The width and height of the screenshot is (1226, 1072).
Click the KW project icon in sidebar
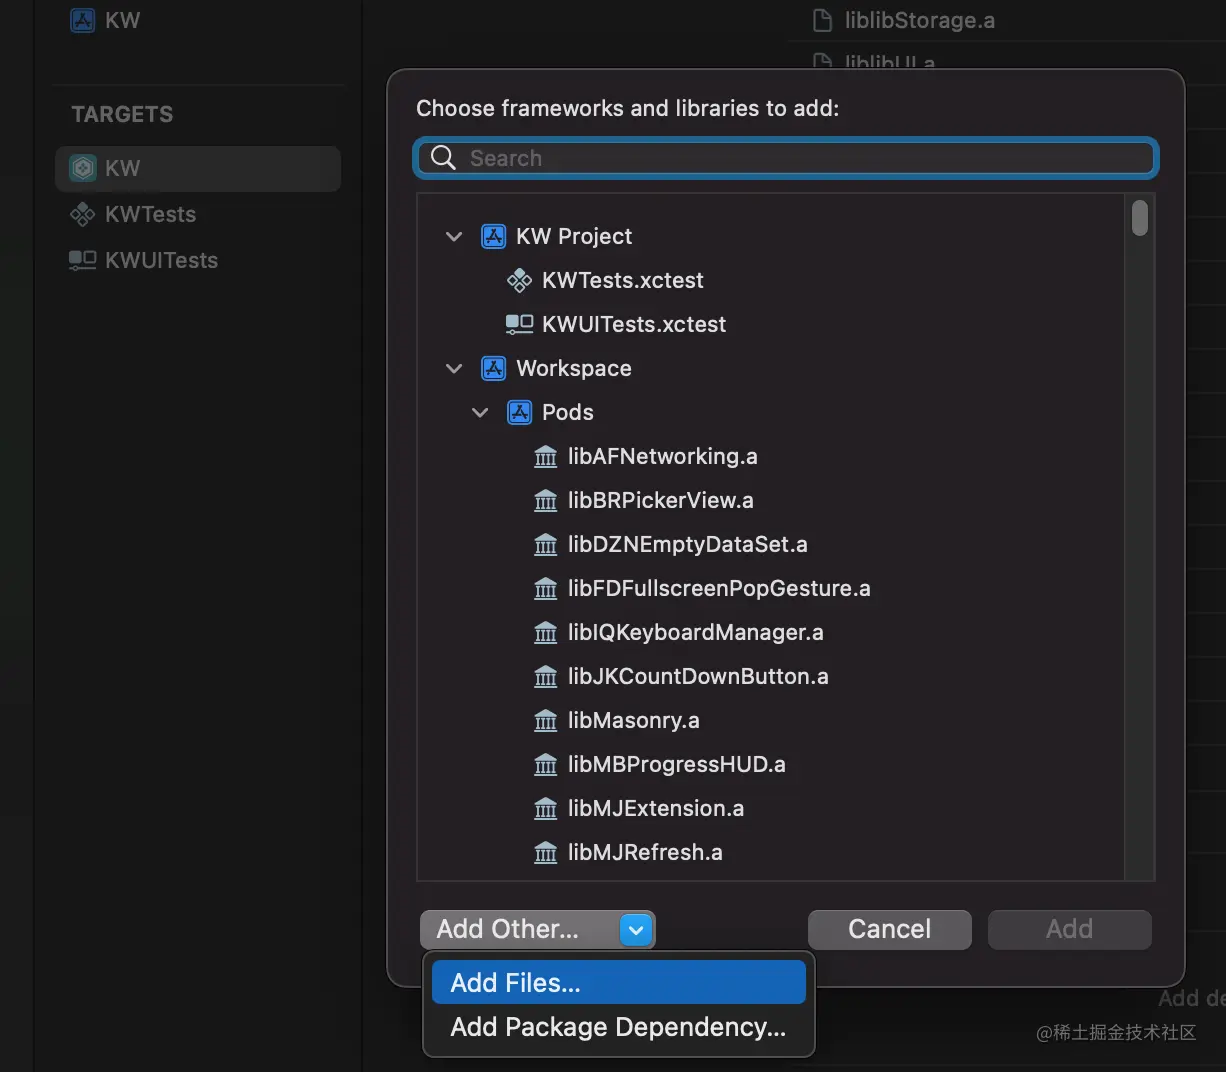[x=83, y=20]
